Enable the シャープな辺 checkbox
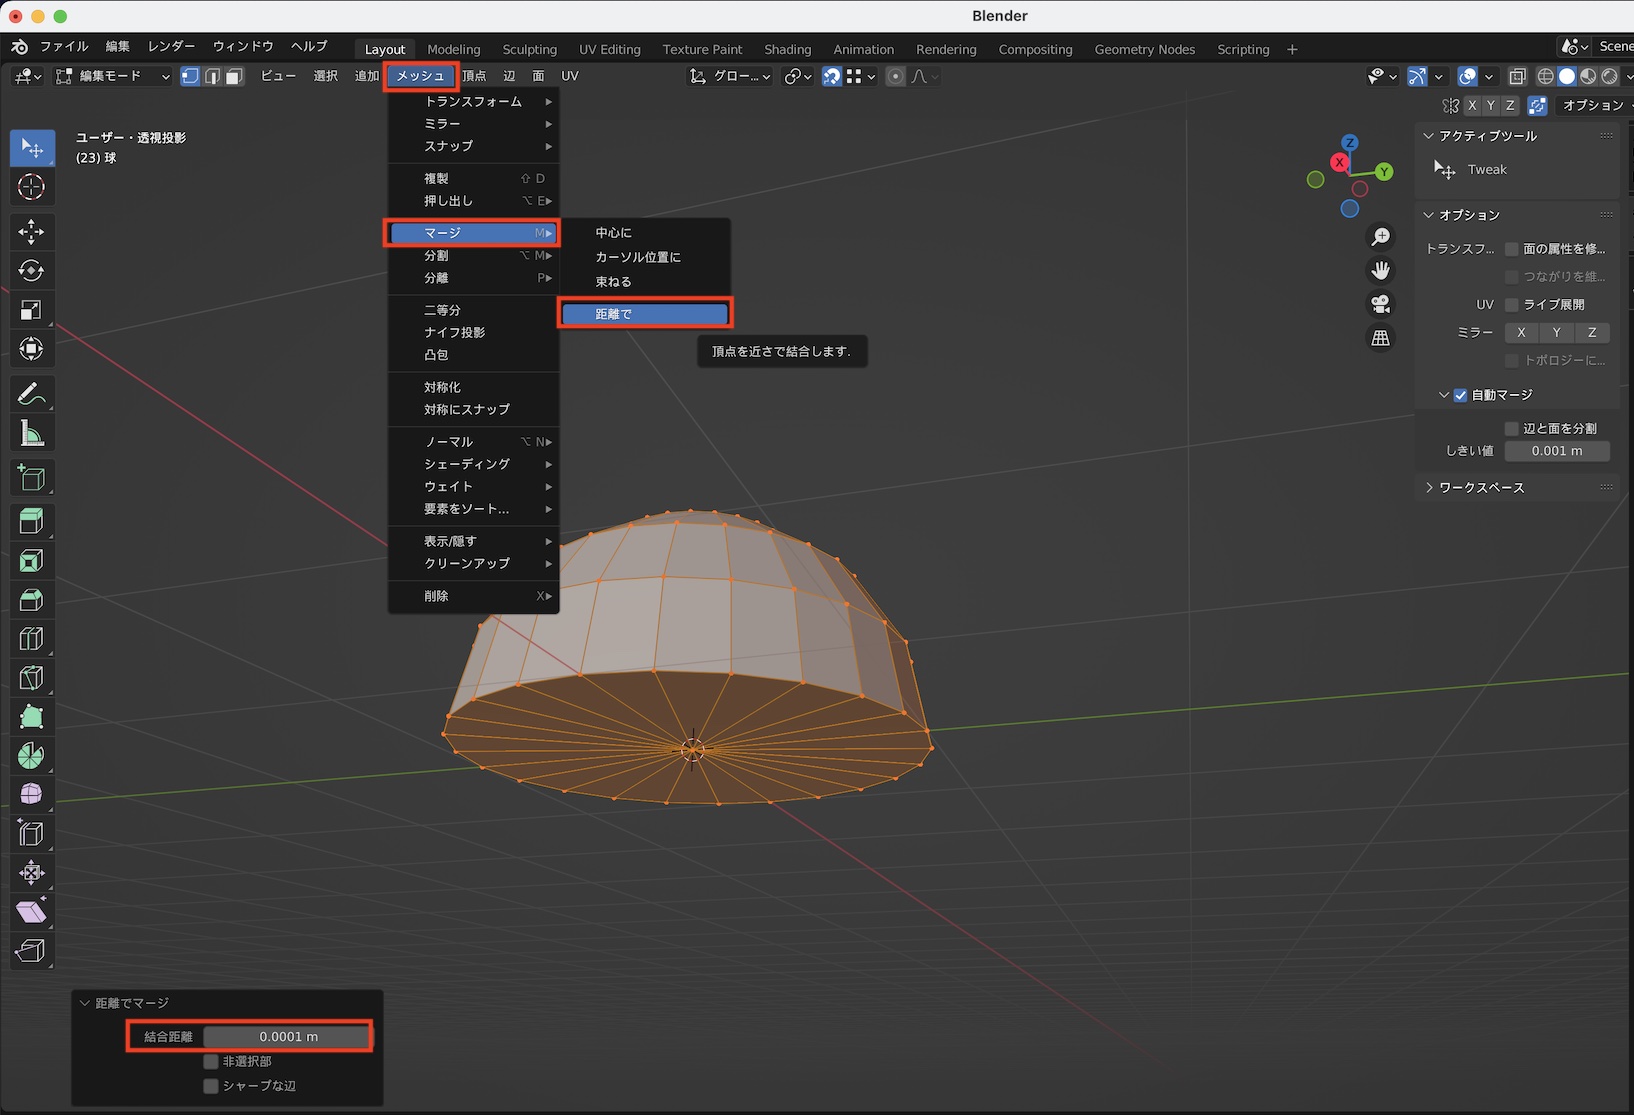The image size is (1634, 1115). click(x=211, y=1085)
